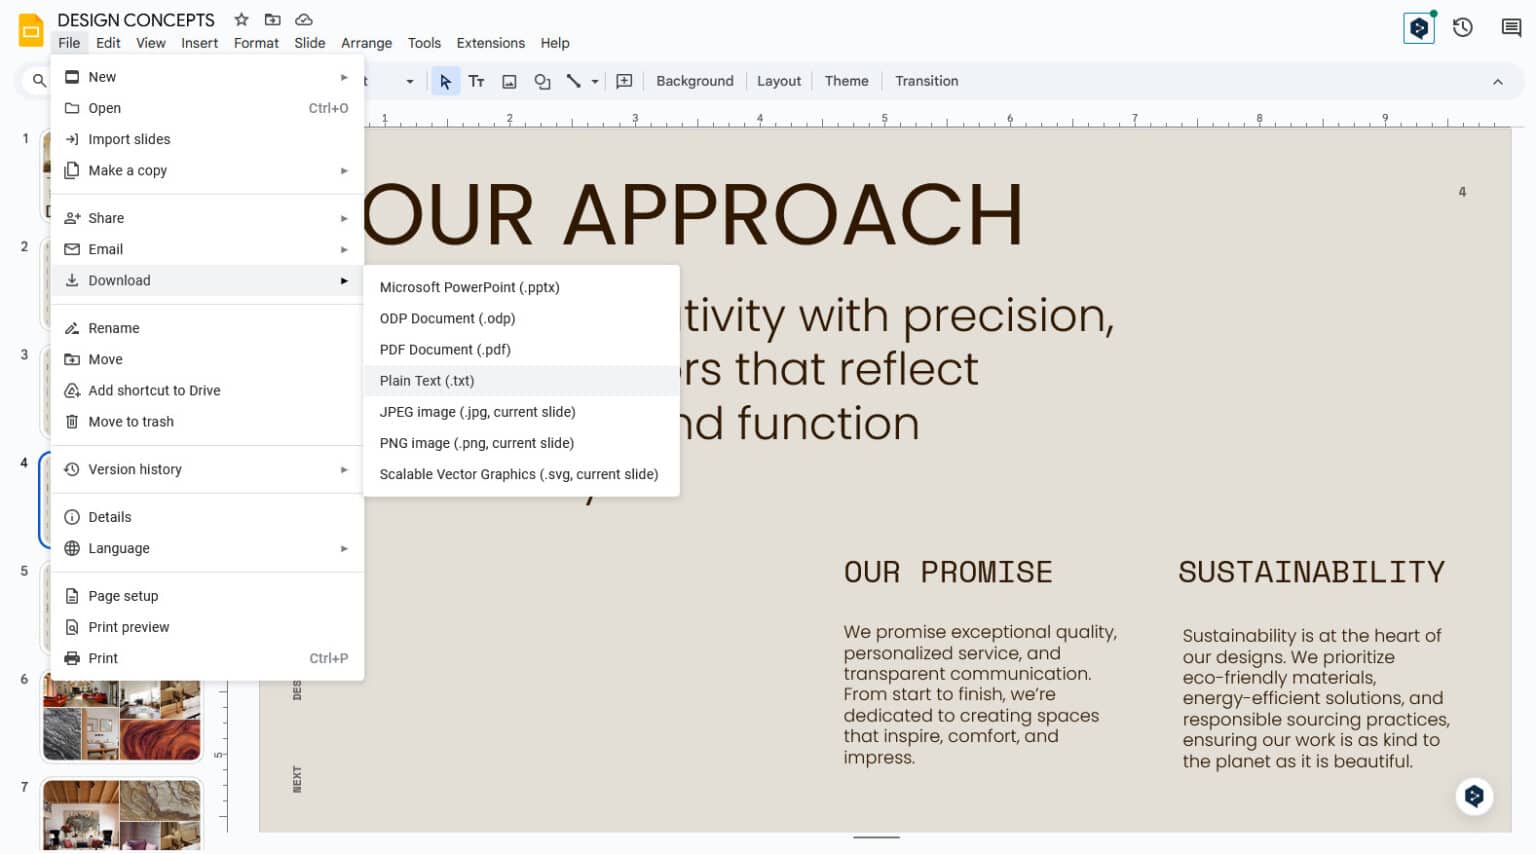1536x854 pixels.
Task: Open the Transition settings
Action: [x=925, y=81]
